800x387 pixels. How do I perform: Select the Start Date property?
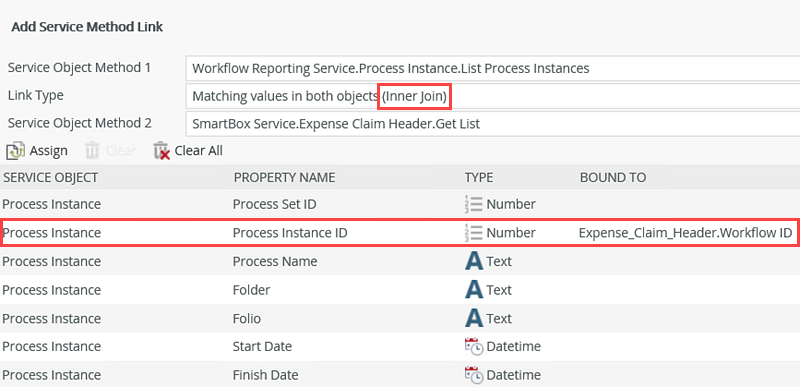(262, 347)
